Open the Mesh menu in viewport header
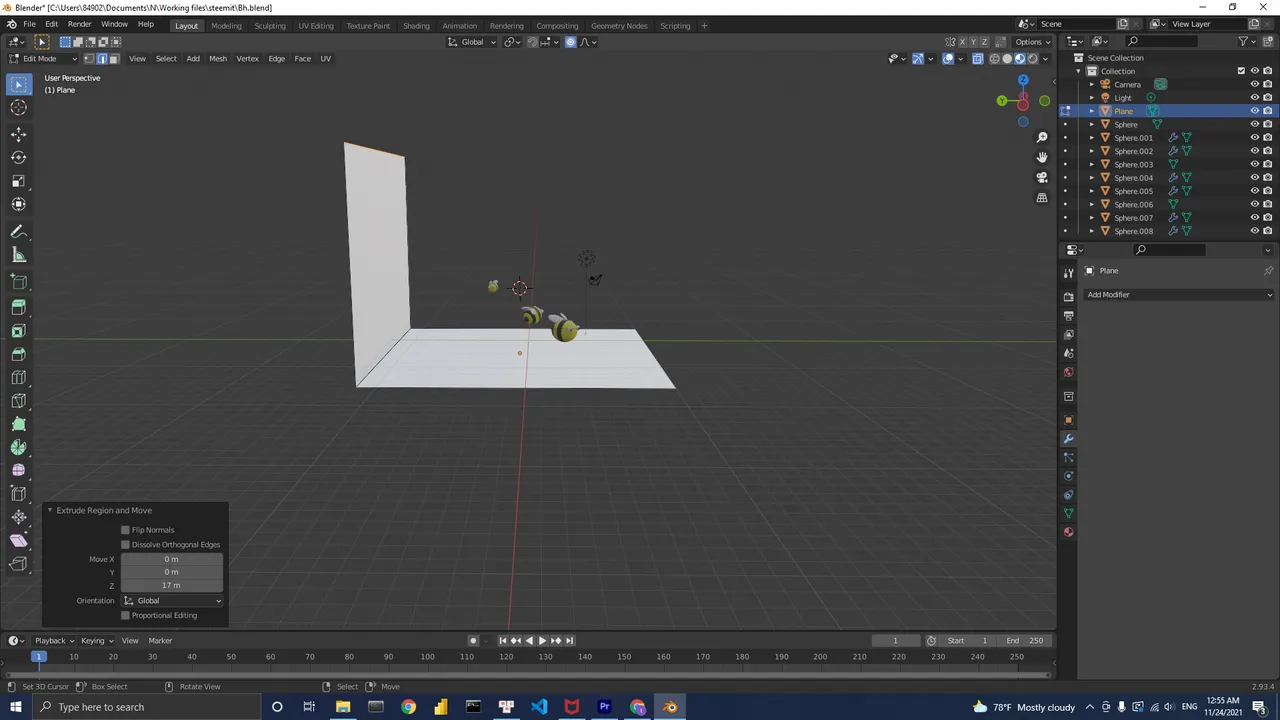The width and height of the screenshot is (1280, 720). [x=218, y=58]
